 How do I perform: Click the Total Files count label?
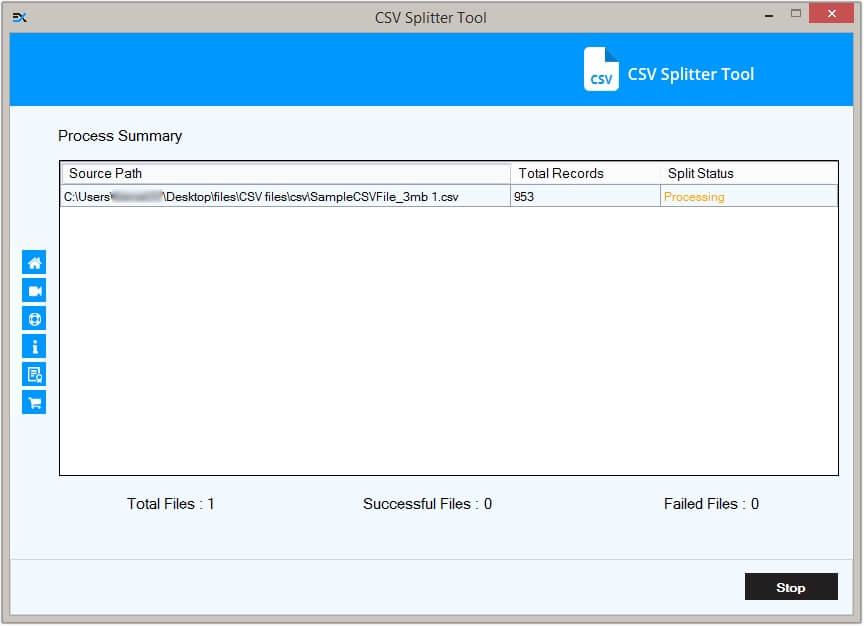(171, 504)
